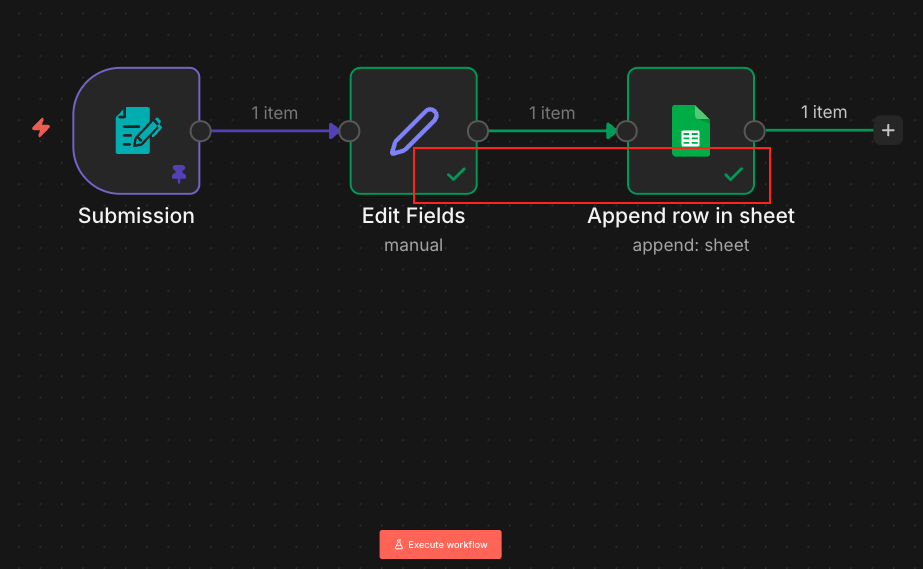This screenshot has width=923, height=569.
Task: Click the red lightning bolt trigger icon
Action: pos(41,128)
